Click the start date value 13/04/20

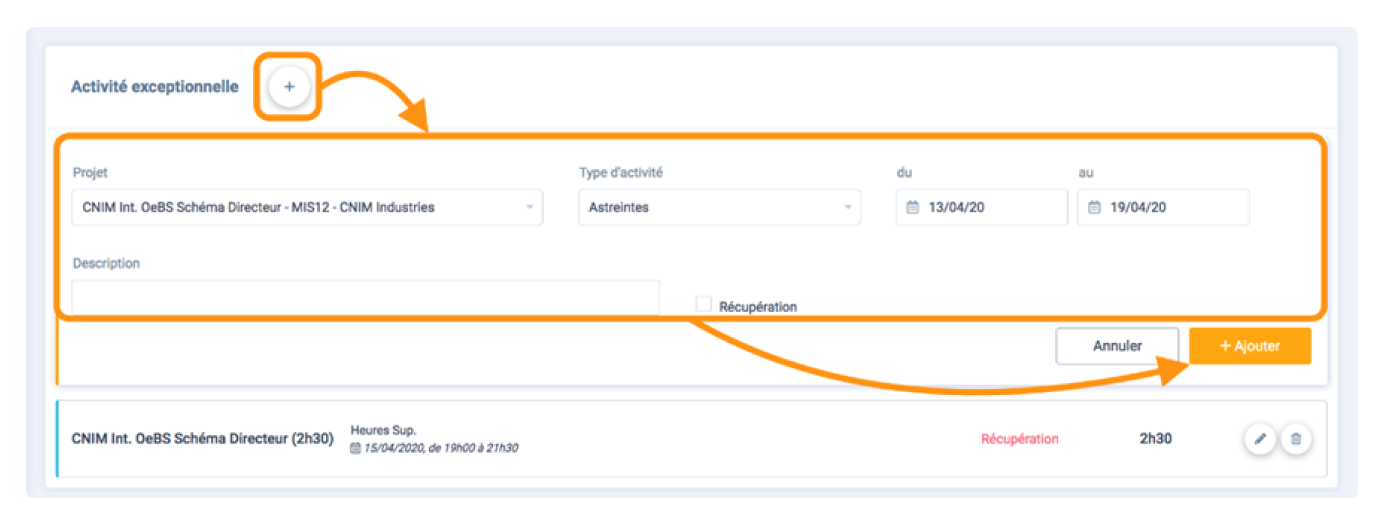point(957,208)
